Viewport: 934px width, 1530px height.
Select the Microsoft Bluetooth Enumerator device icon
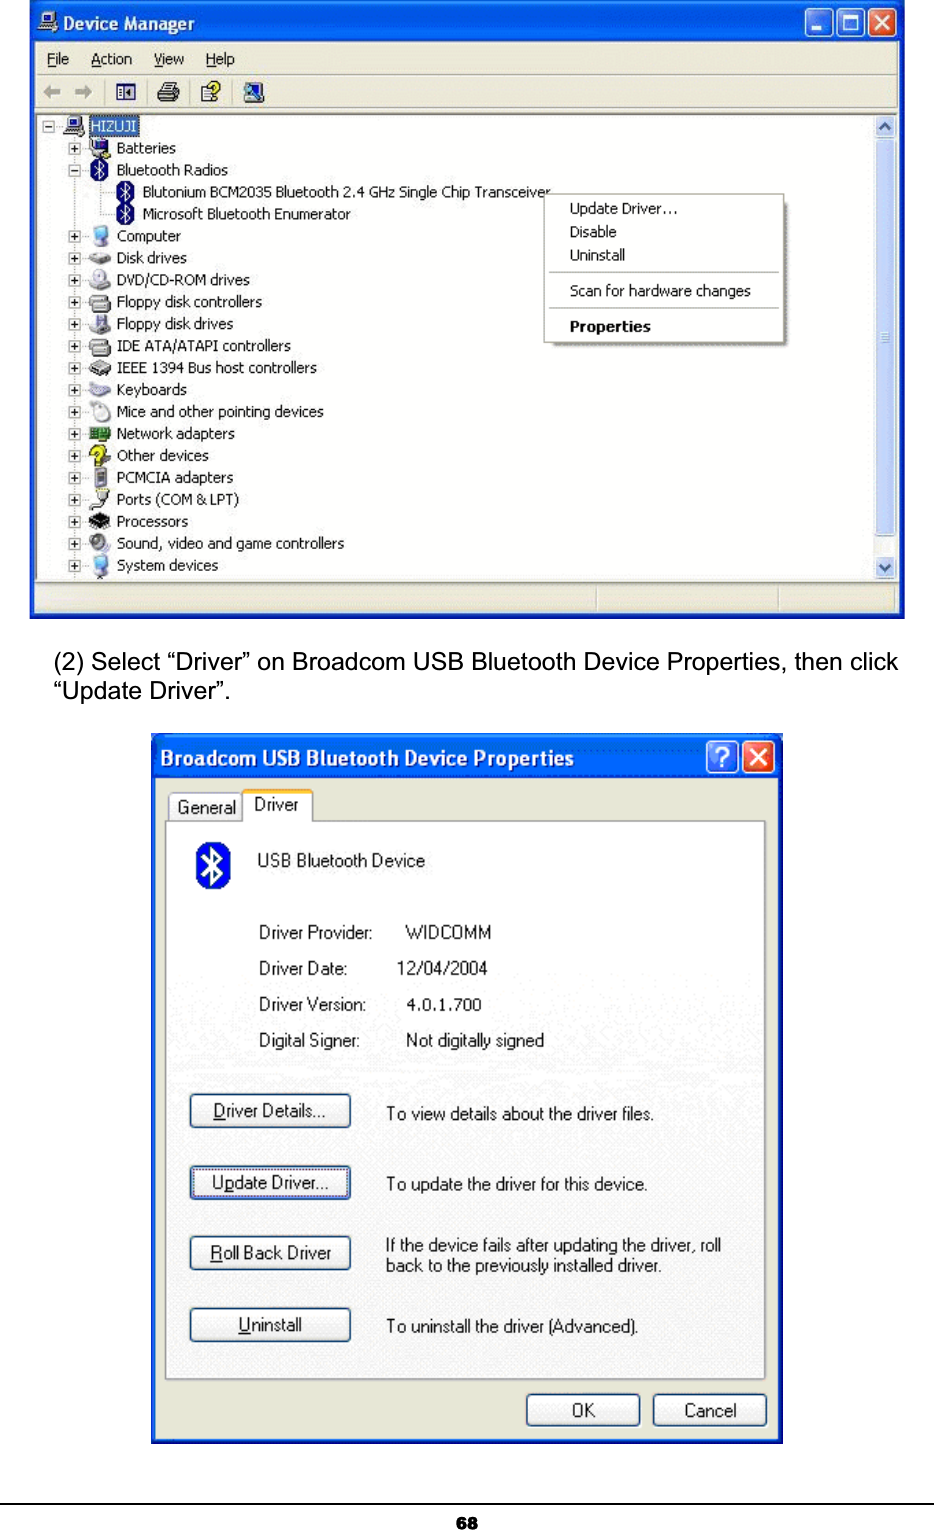125,214
